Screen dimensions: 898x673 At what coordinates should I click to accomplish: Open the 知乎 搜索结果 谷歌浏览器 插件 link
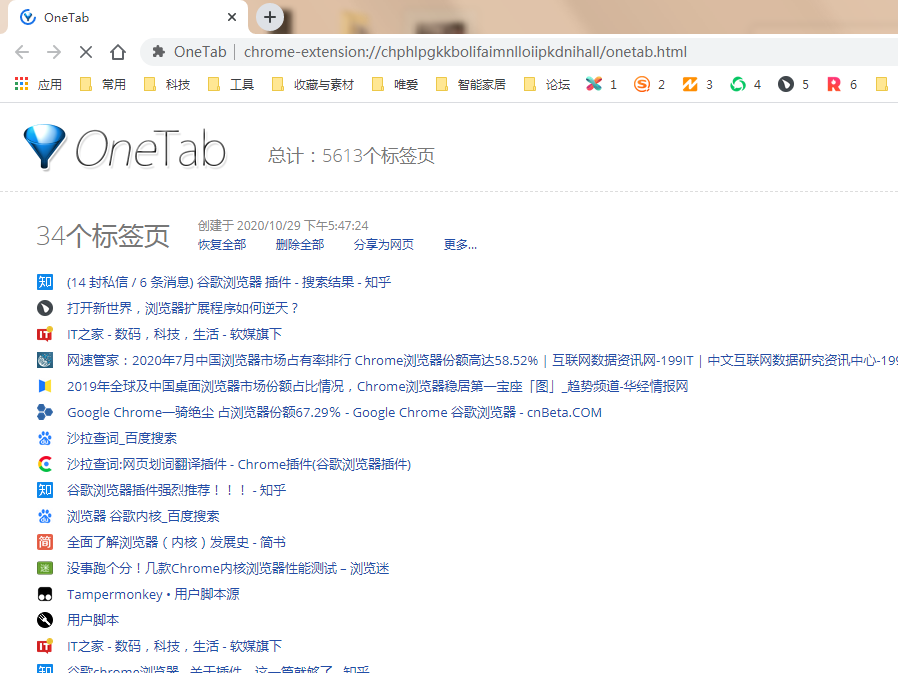229,282
